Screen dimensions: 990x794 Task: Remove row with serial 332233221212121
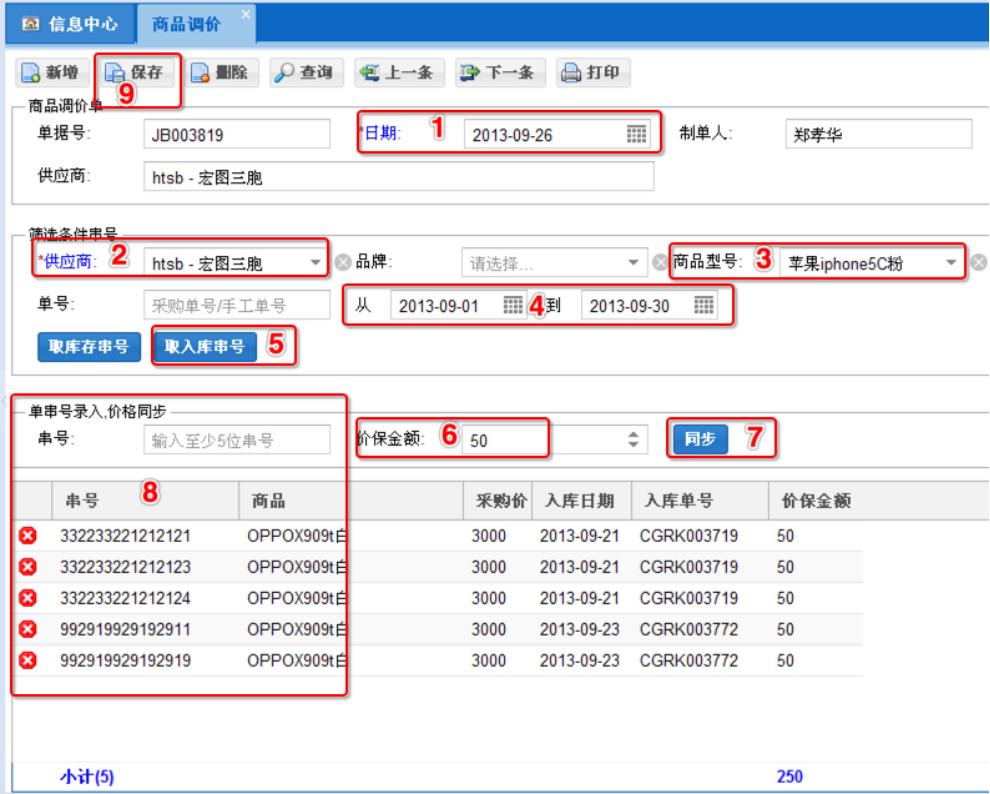[28, 536]
